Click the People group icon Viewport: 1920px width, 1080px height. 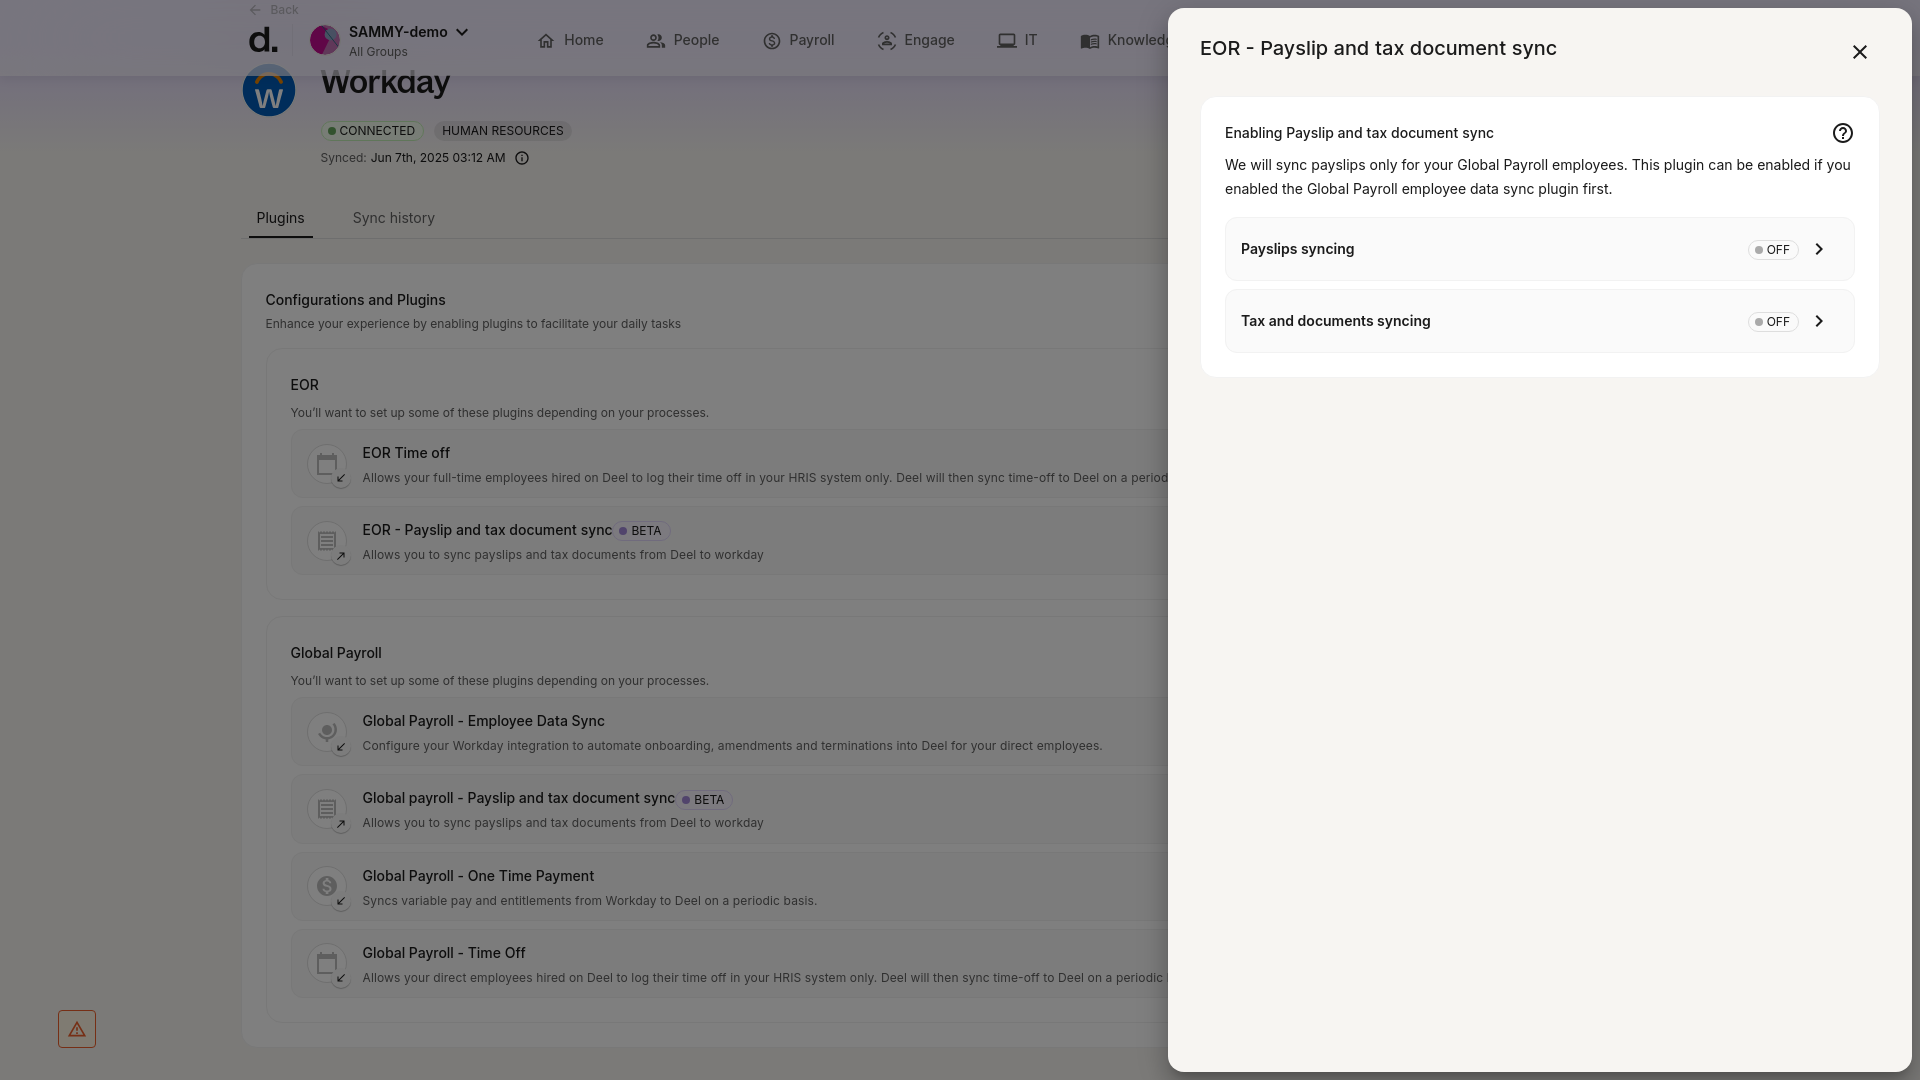(656, 41)
